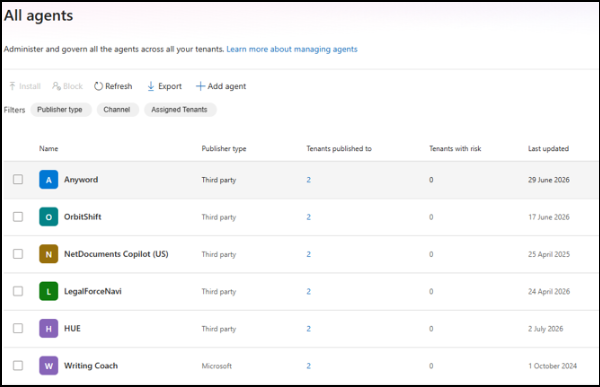The image size is (600, 387).
Task: Open the Assigned Tenants filter
Action: click(x=180, y=109)
